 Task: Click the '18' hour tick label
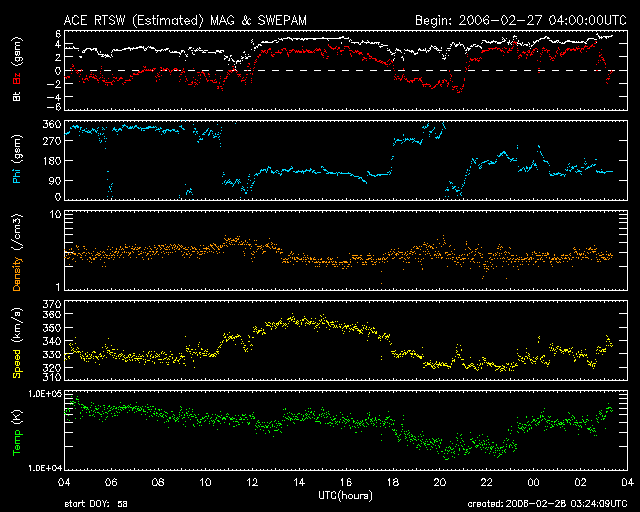tap(393, 482)
